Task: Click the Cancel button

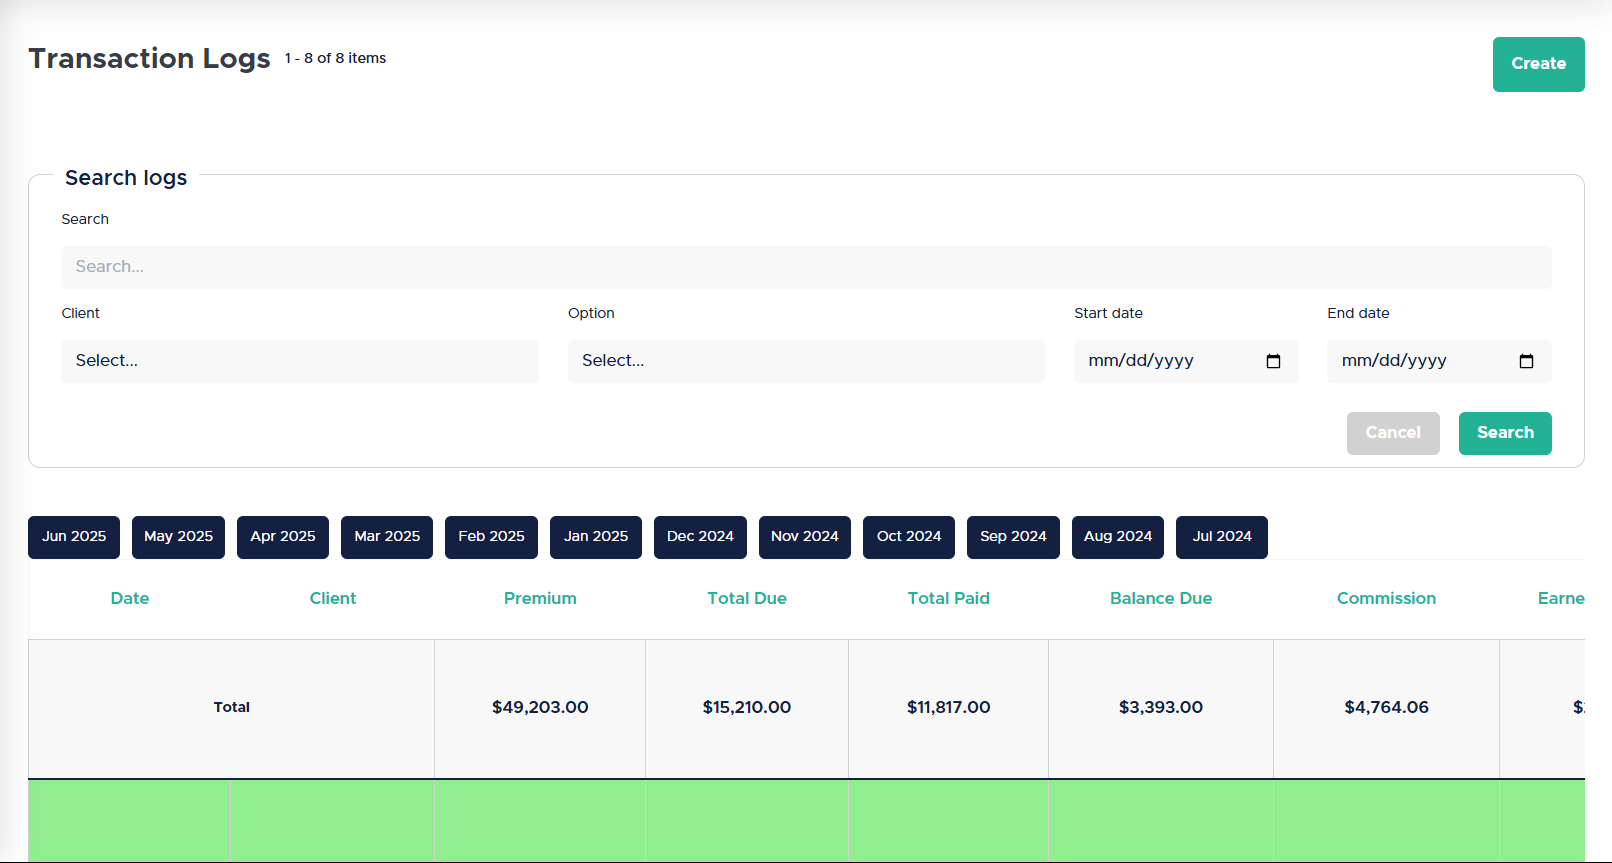Action: 1392,433
